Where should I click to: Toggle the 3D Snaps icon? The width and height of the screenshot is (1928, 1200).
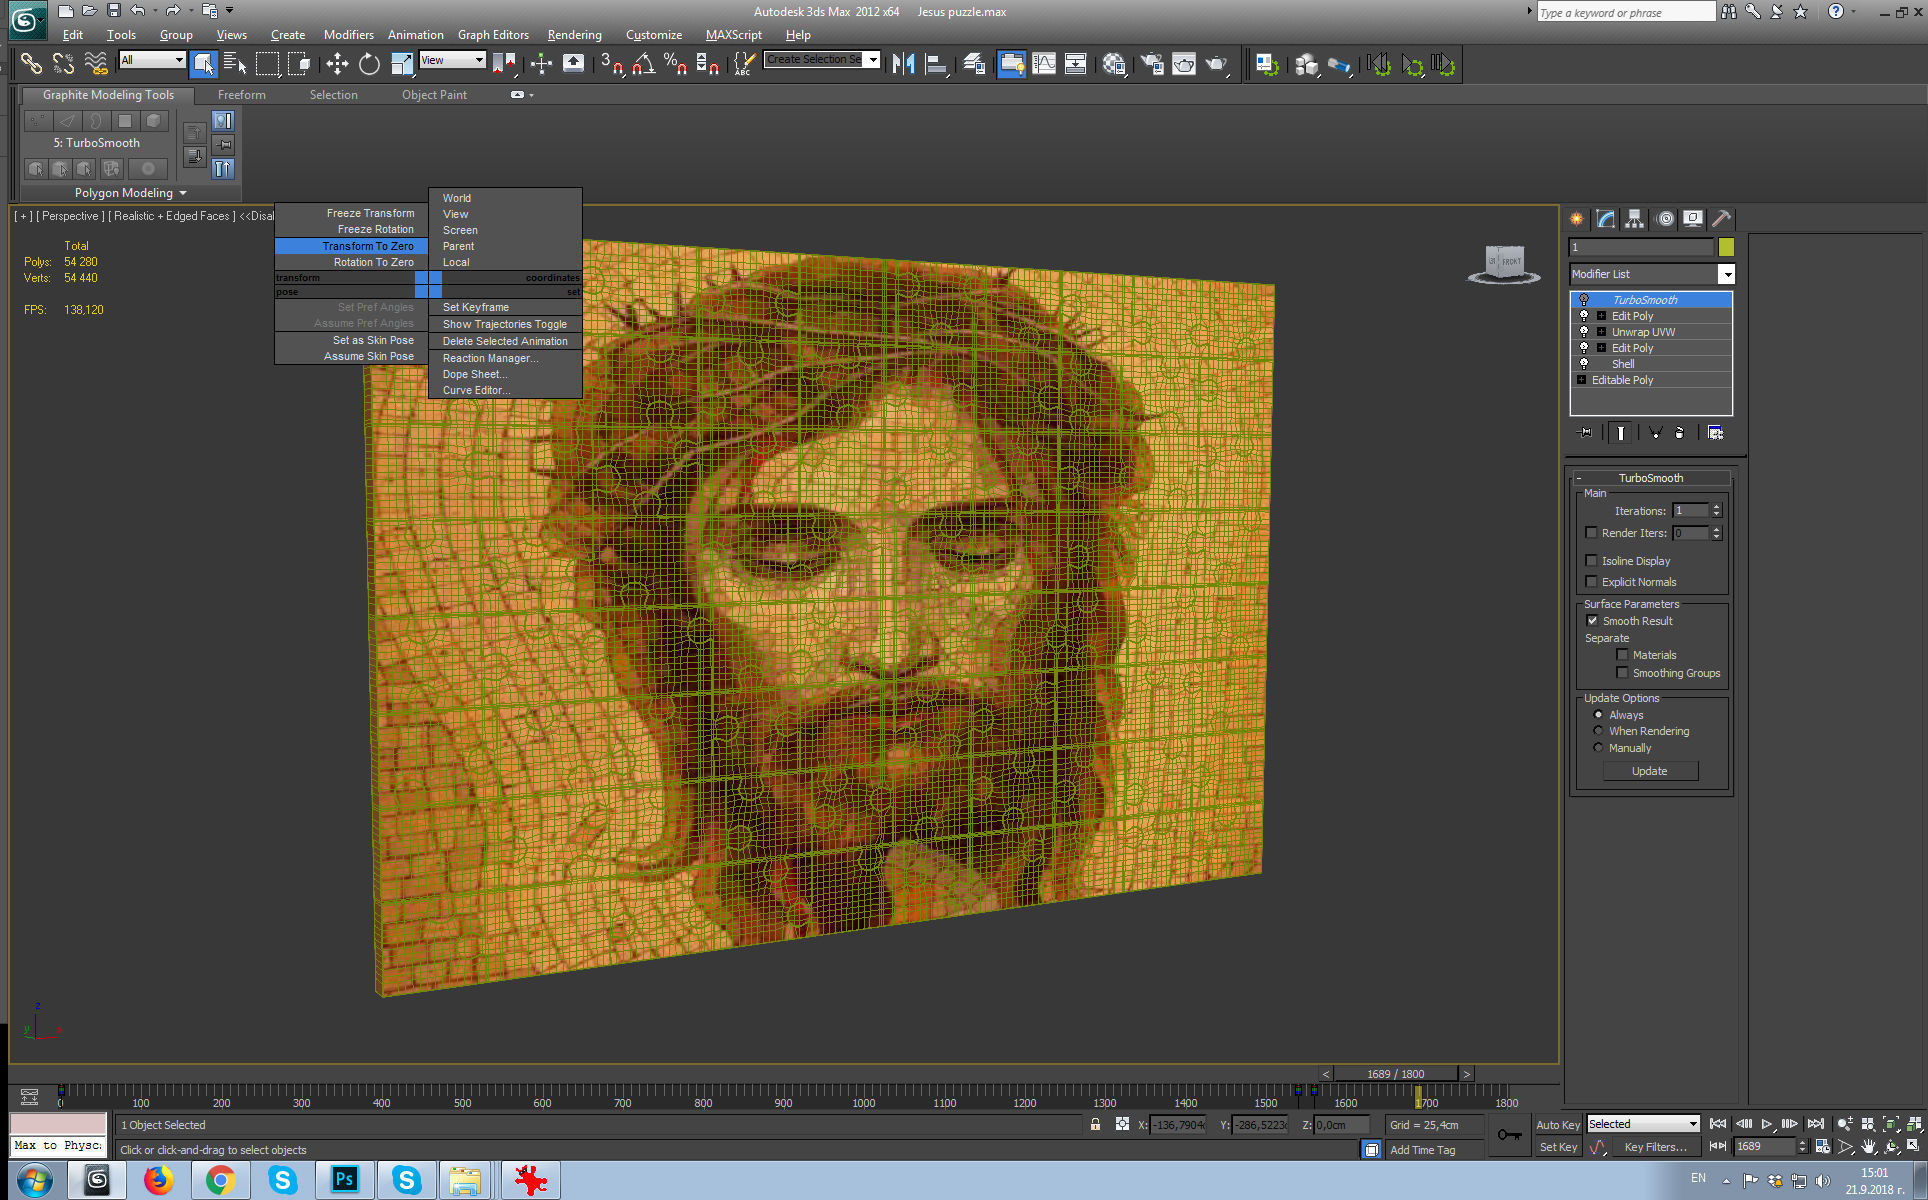611,64
